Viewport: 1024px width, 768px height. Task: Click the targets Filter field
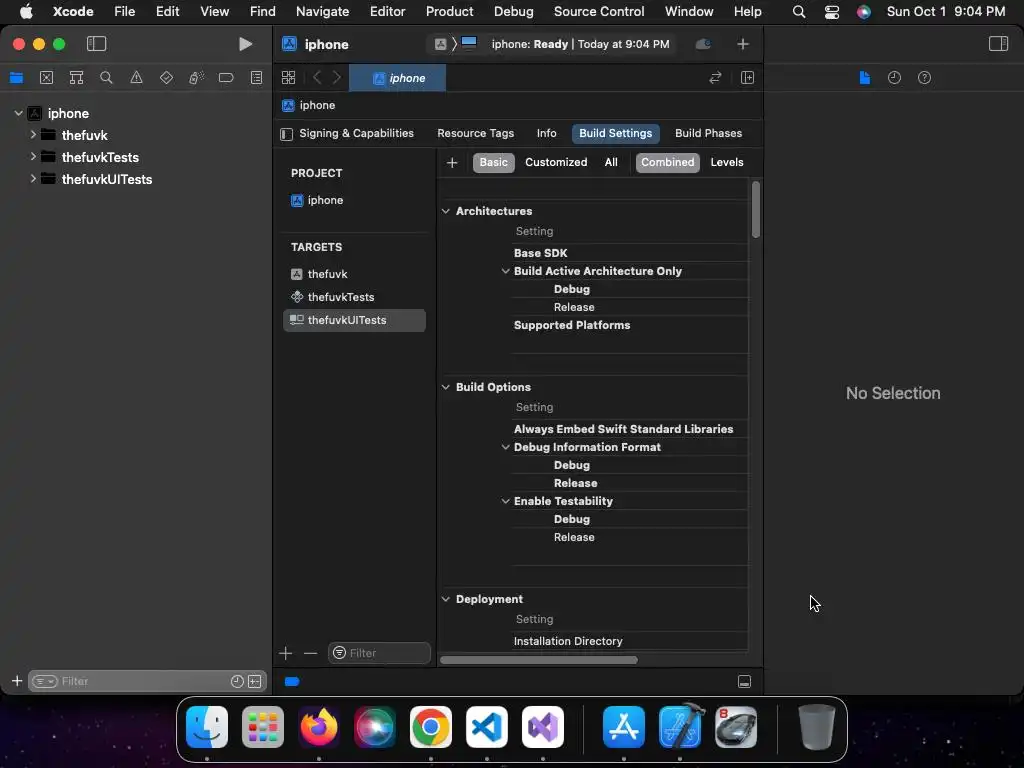[x=379, y=653]
